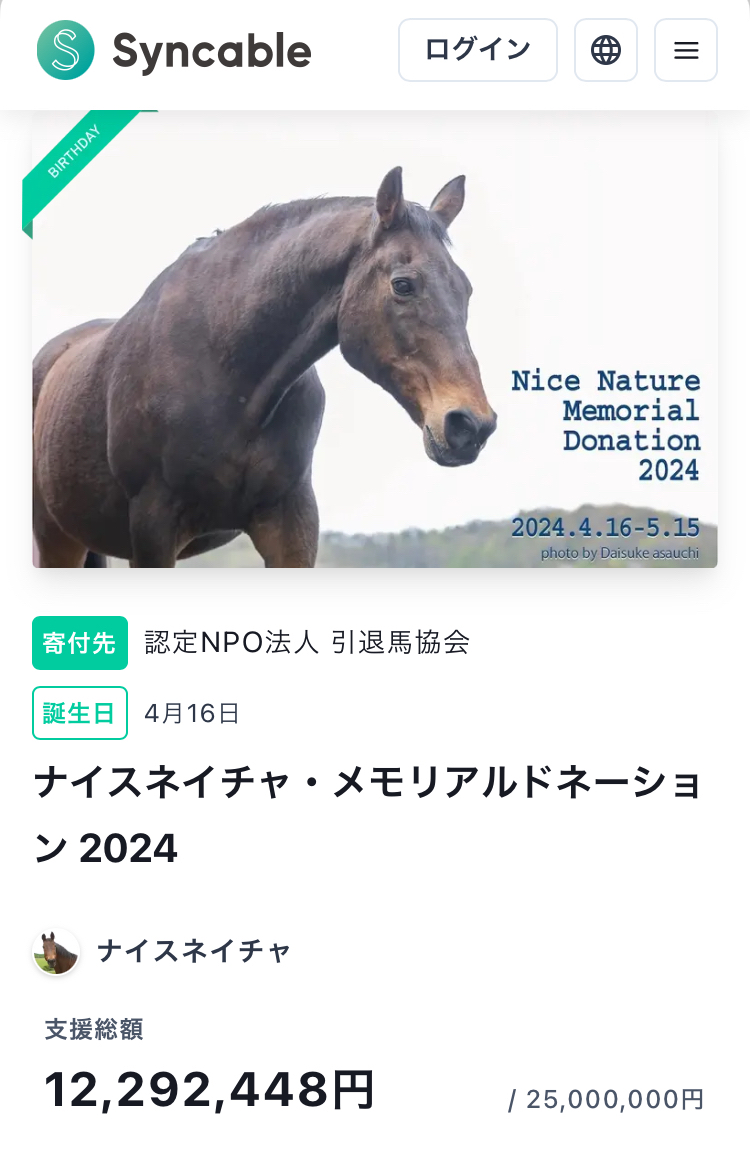Click the photo by Daisuke asauchi credit
The width and height of the screenshot is (750, 1154).
620,553
